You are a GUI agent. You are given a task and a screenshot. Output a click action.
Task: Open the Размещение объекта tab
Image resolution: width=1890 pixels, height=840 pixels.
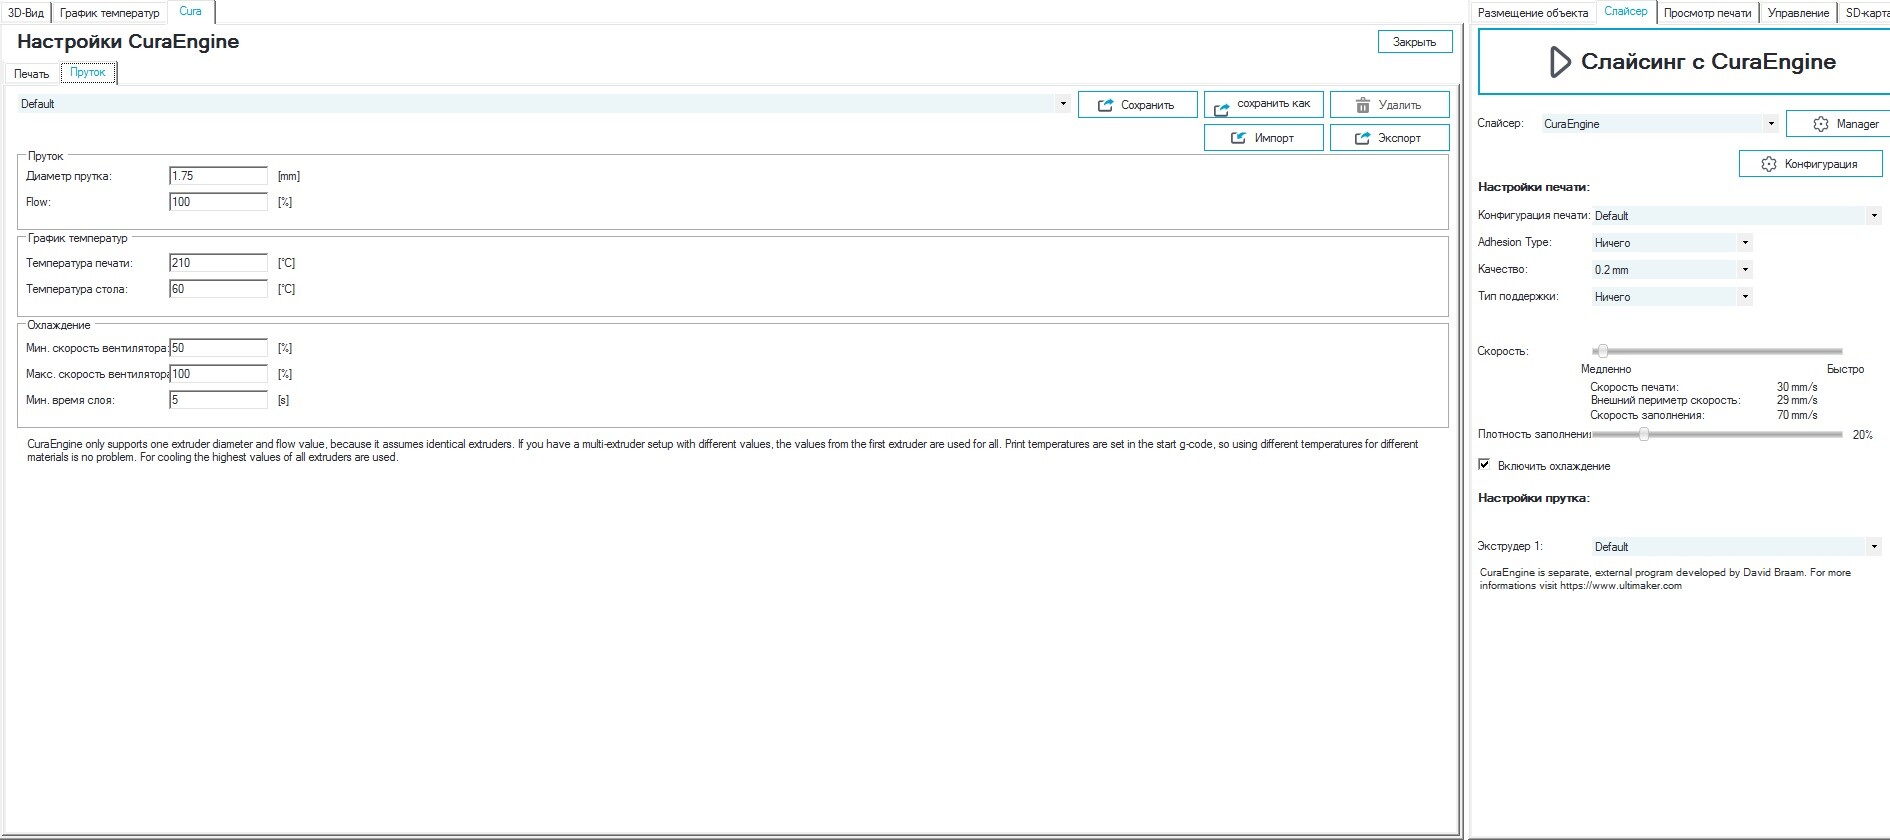(x=1533, y=13)
